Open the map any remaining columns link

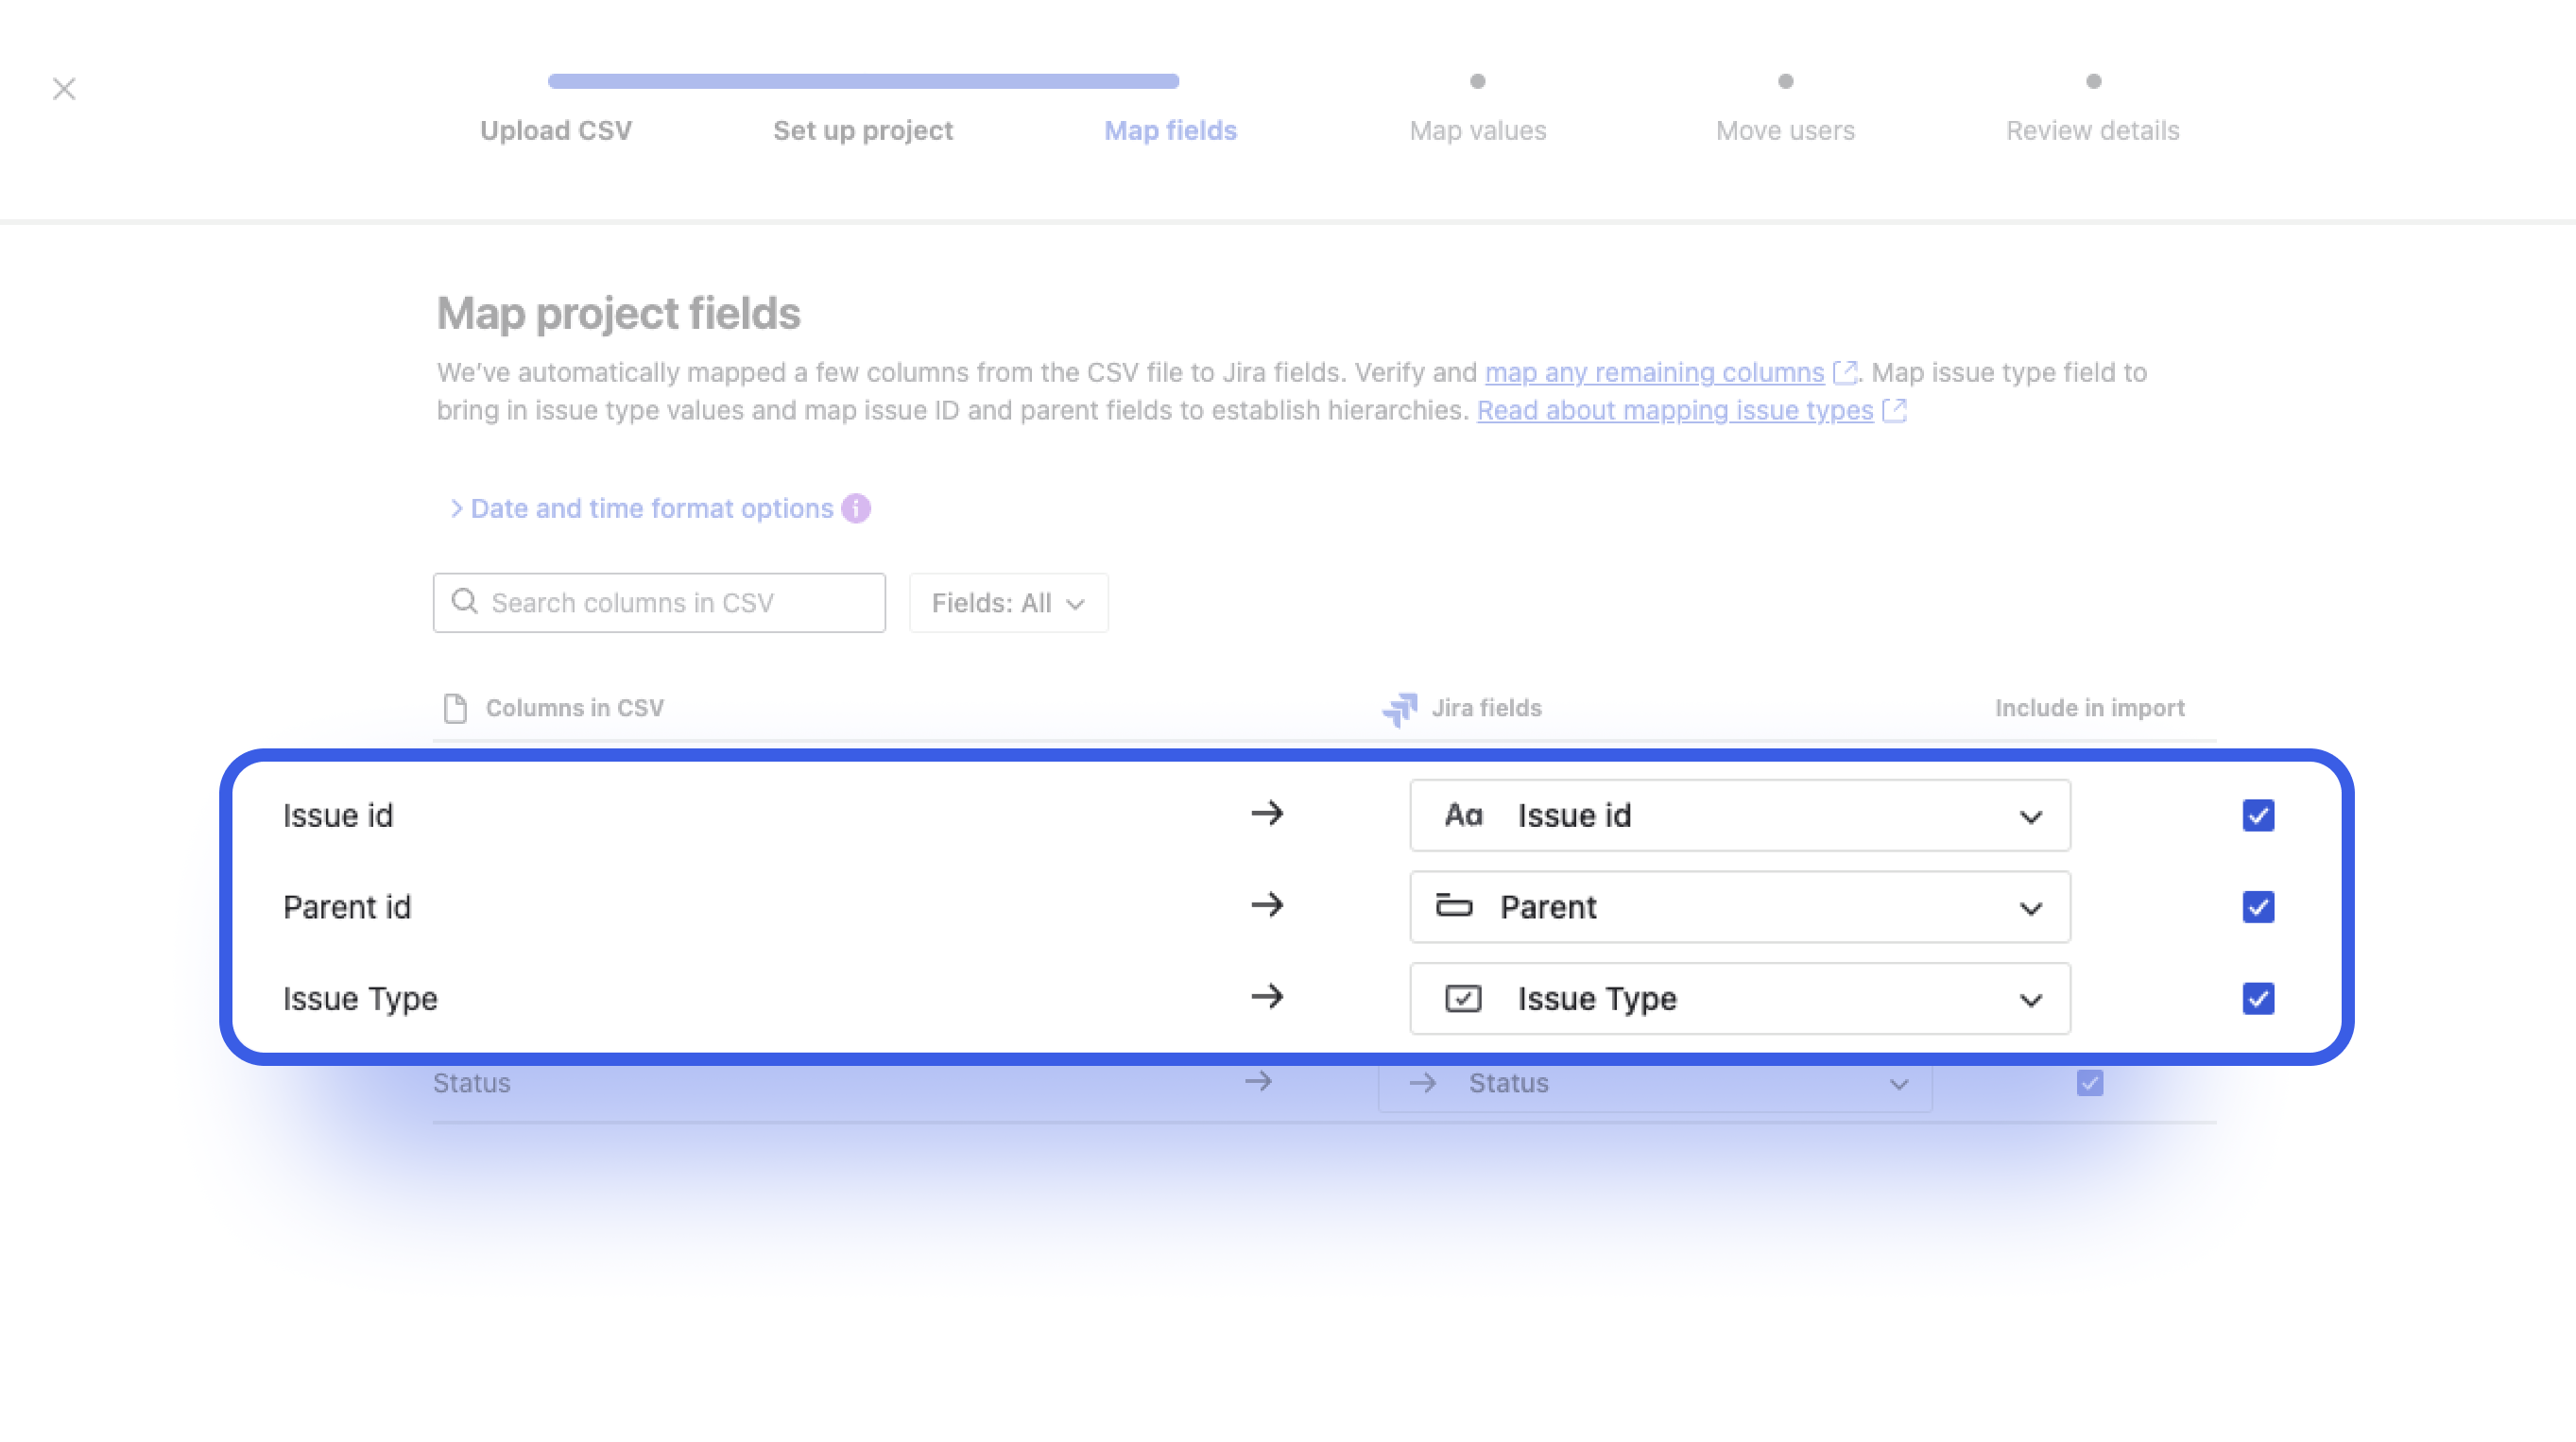tap(1655, 372)
